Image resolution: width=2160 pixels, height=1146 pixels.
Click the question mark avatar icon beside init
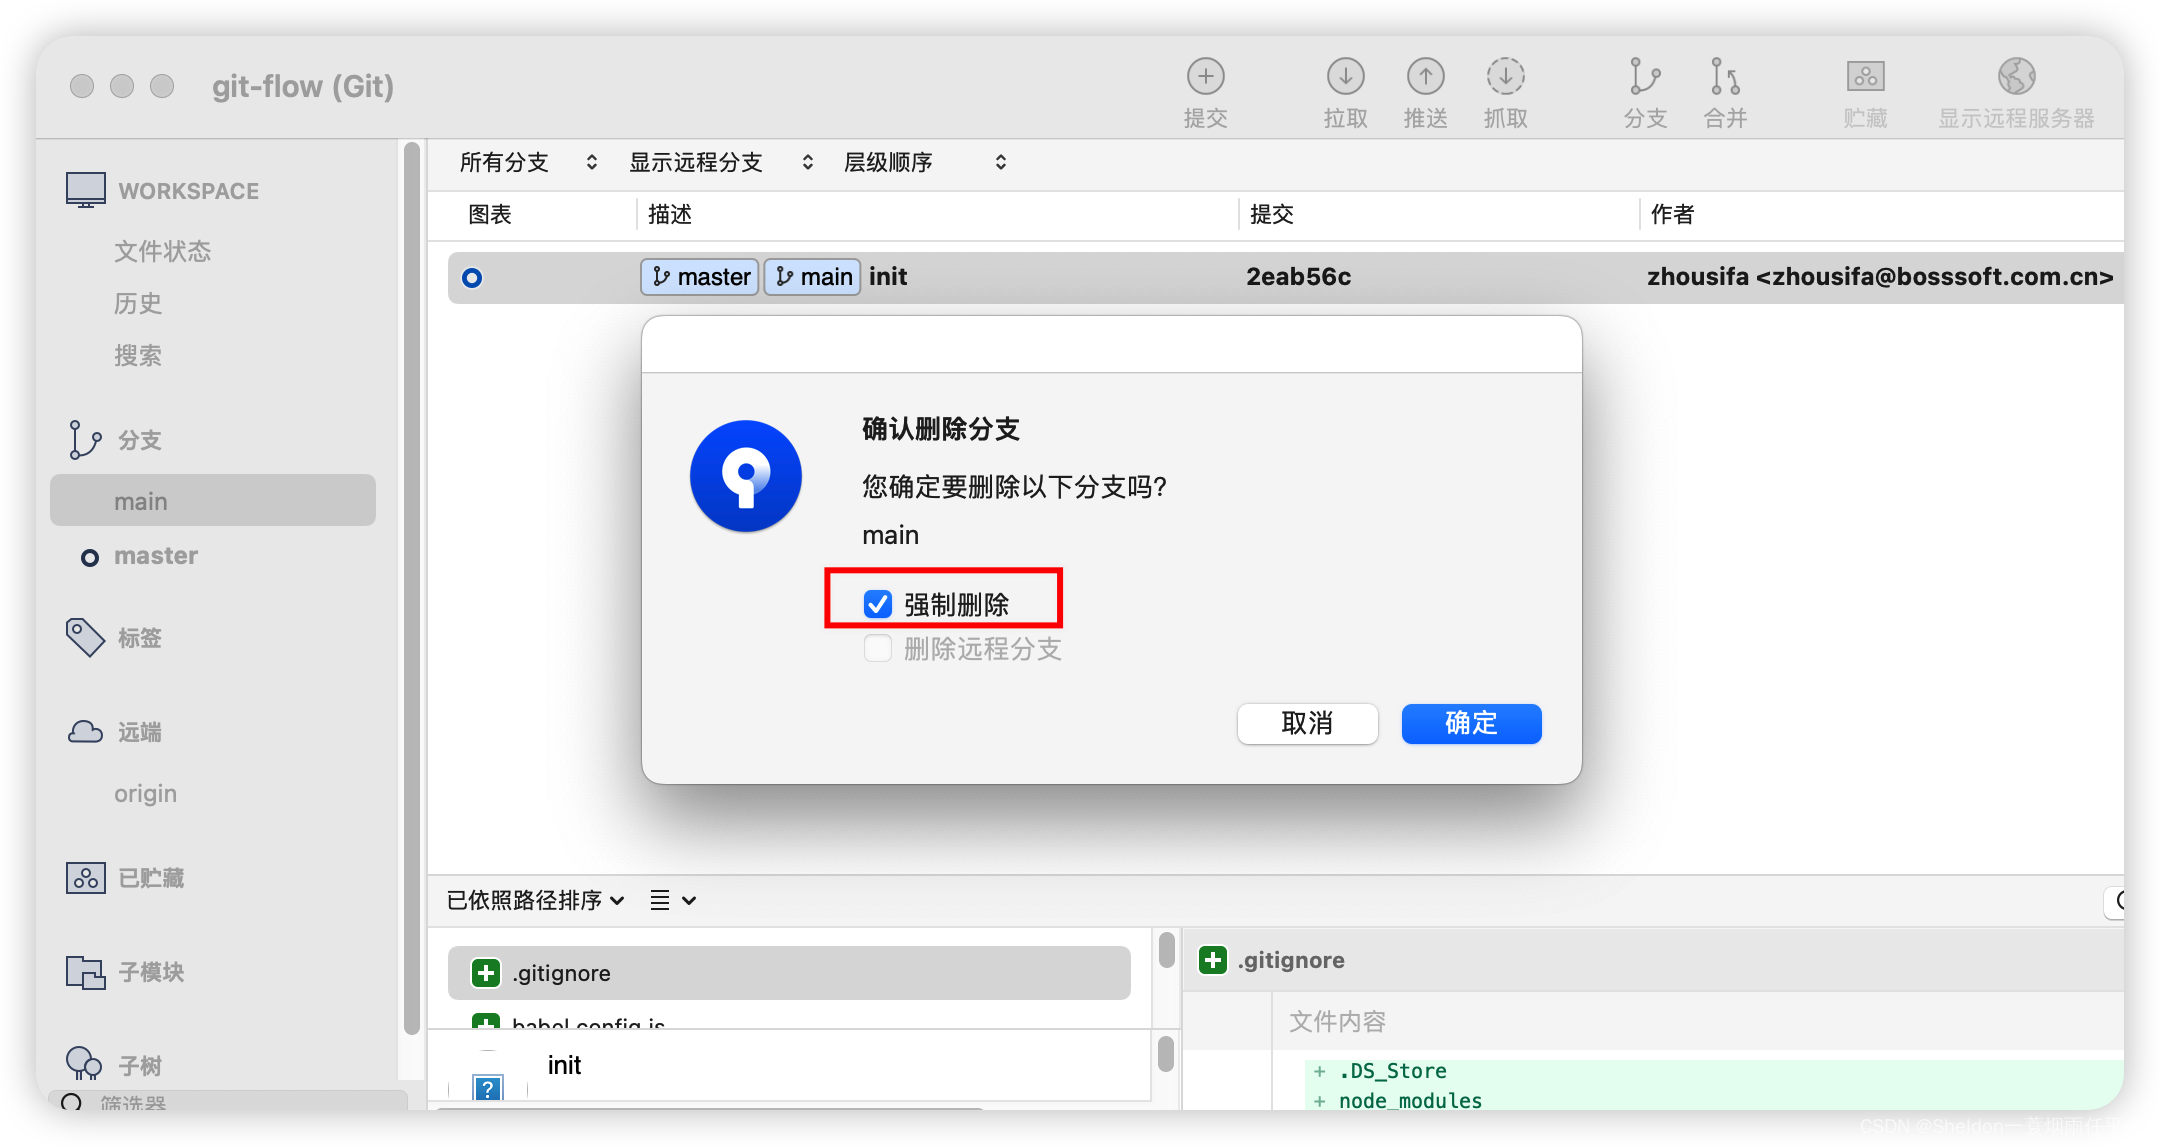[x=487, y=1088]
